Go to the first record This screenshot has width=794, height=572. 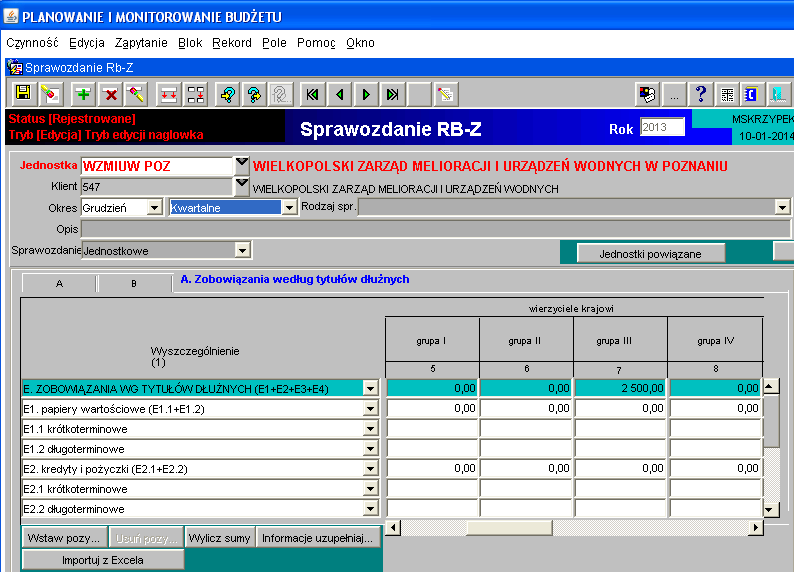pyautogui.click(x=313, y=94)
